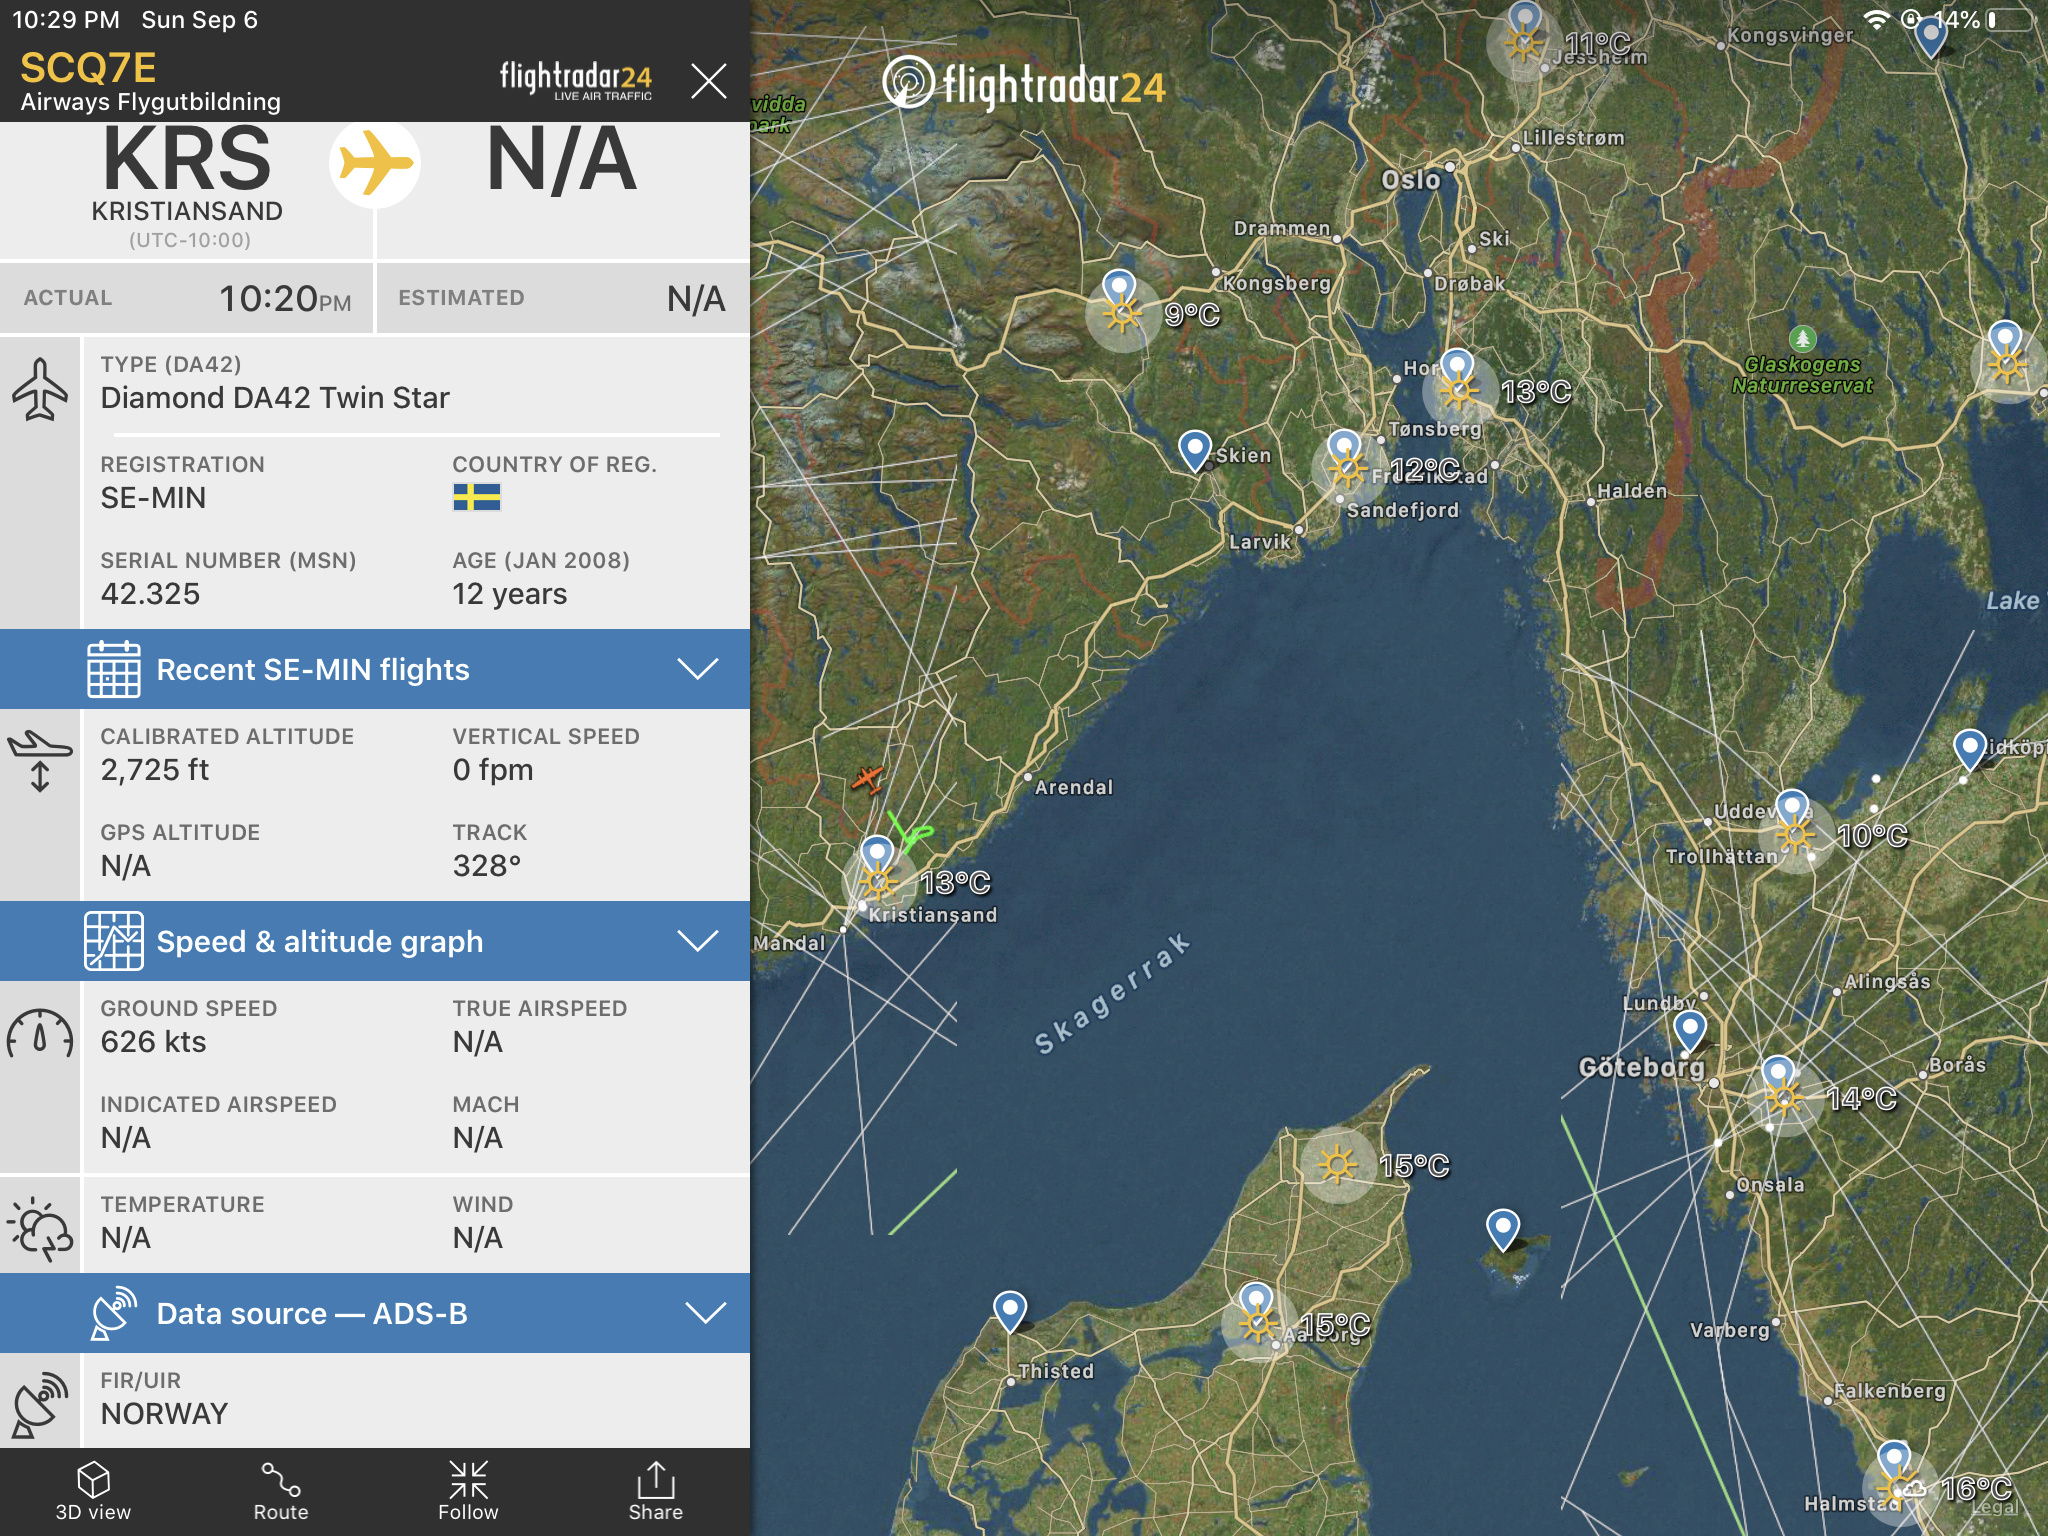Tap the yellow plane route icon

tap(375, 163)
